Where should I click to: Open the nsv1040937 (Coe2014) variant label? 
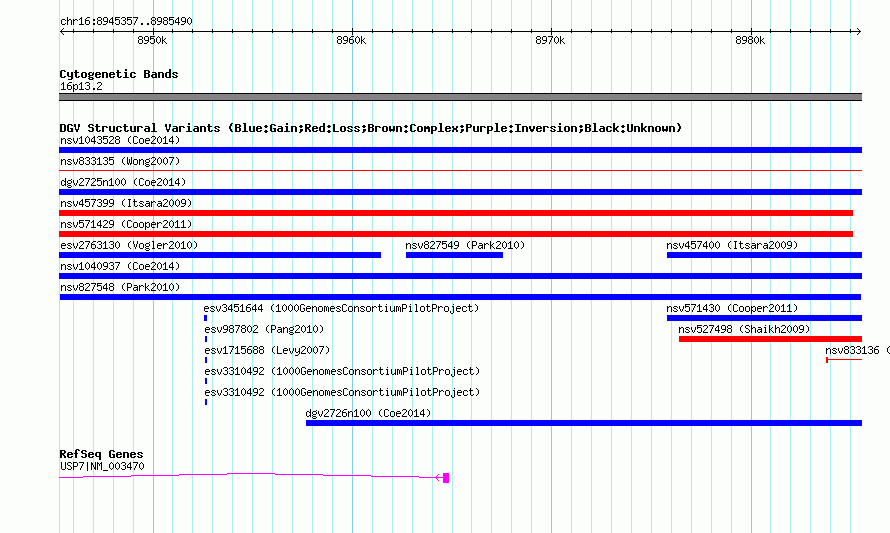(x=120, y=266)
